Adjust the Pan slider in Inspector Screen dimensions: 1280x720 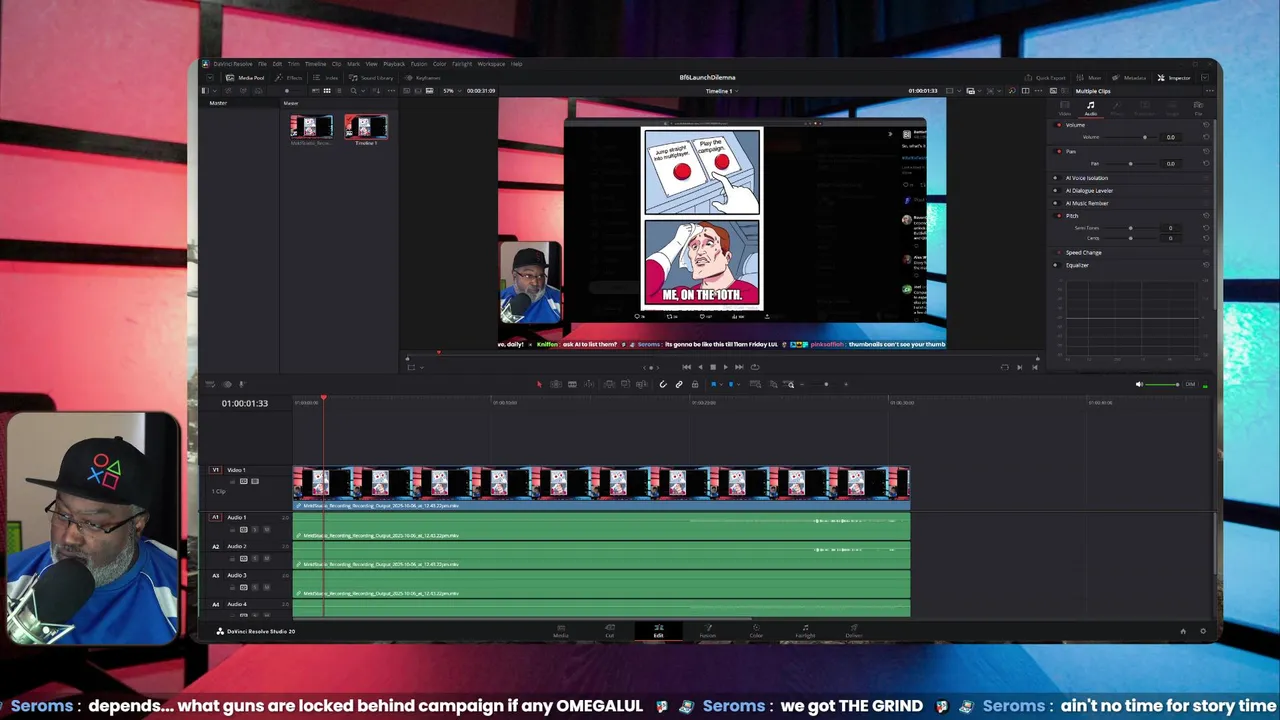pyautogui.click(x=1131, y=164)
